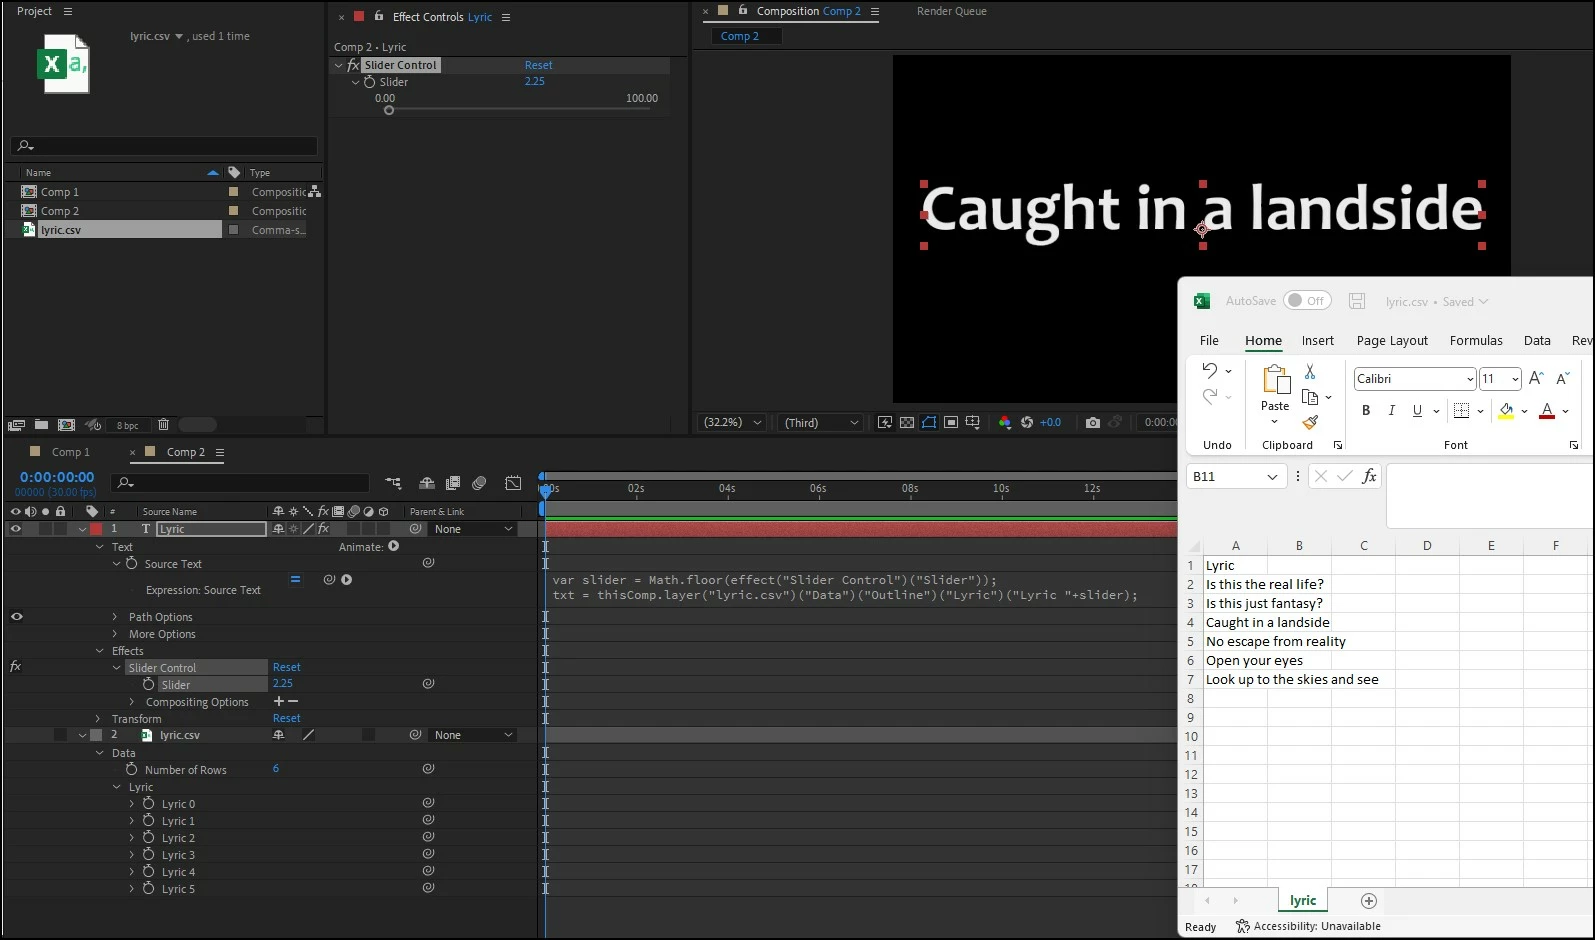Open the Calibri font name dropdown
The height and width of the screenshot is (940, 1595).
tap(1470, 379)
